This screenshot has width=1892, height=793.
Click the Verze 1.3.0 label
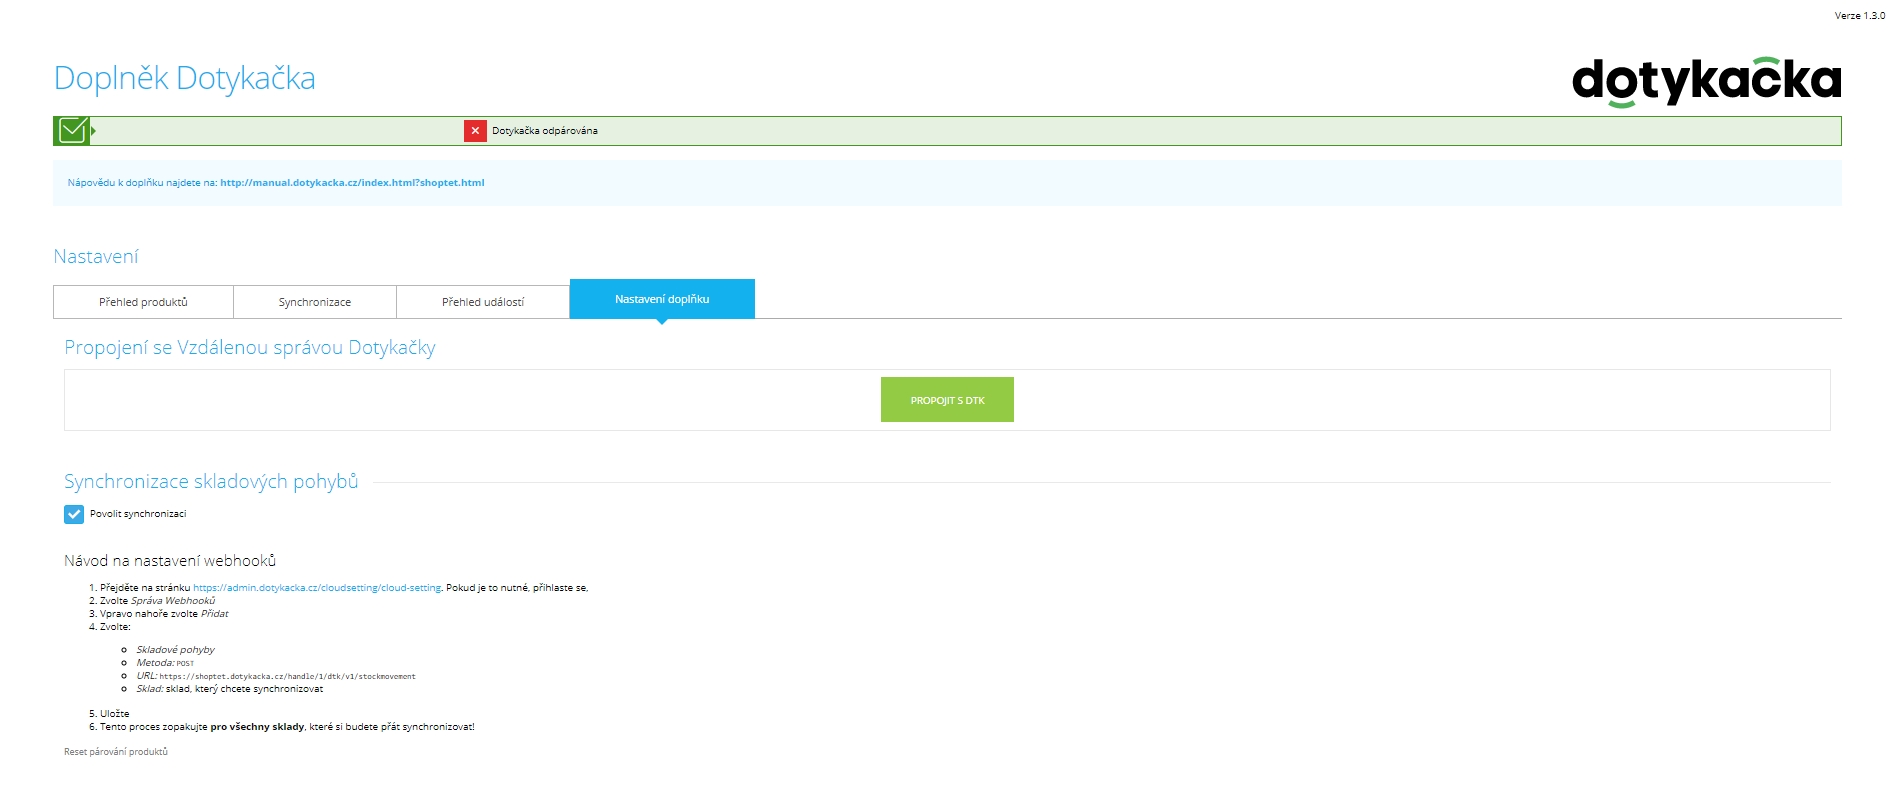point(1859,15)
